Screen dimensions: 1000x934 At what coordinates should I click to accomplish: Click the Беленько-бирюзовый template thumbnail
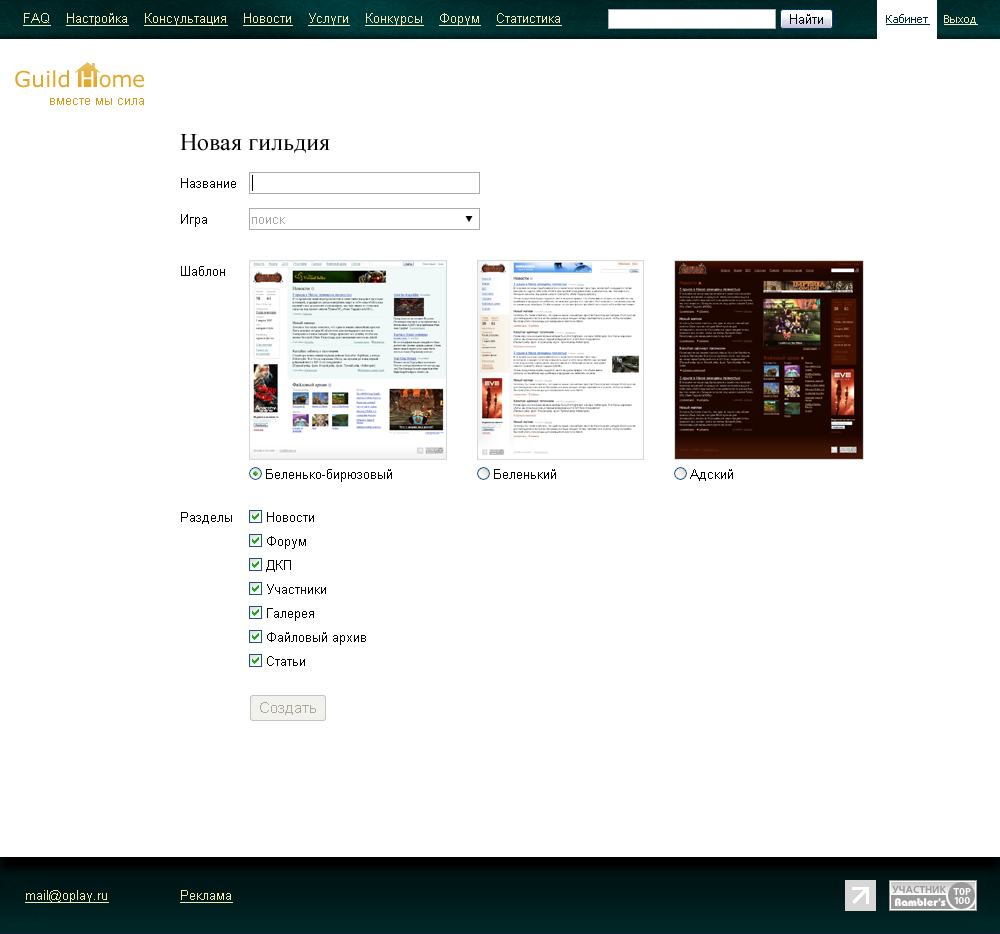[x=348, y=360]
